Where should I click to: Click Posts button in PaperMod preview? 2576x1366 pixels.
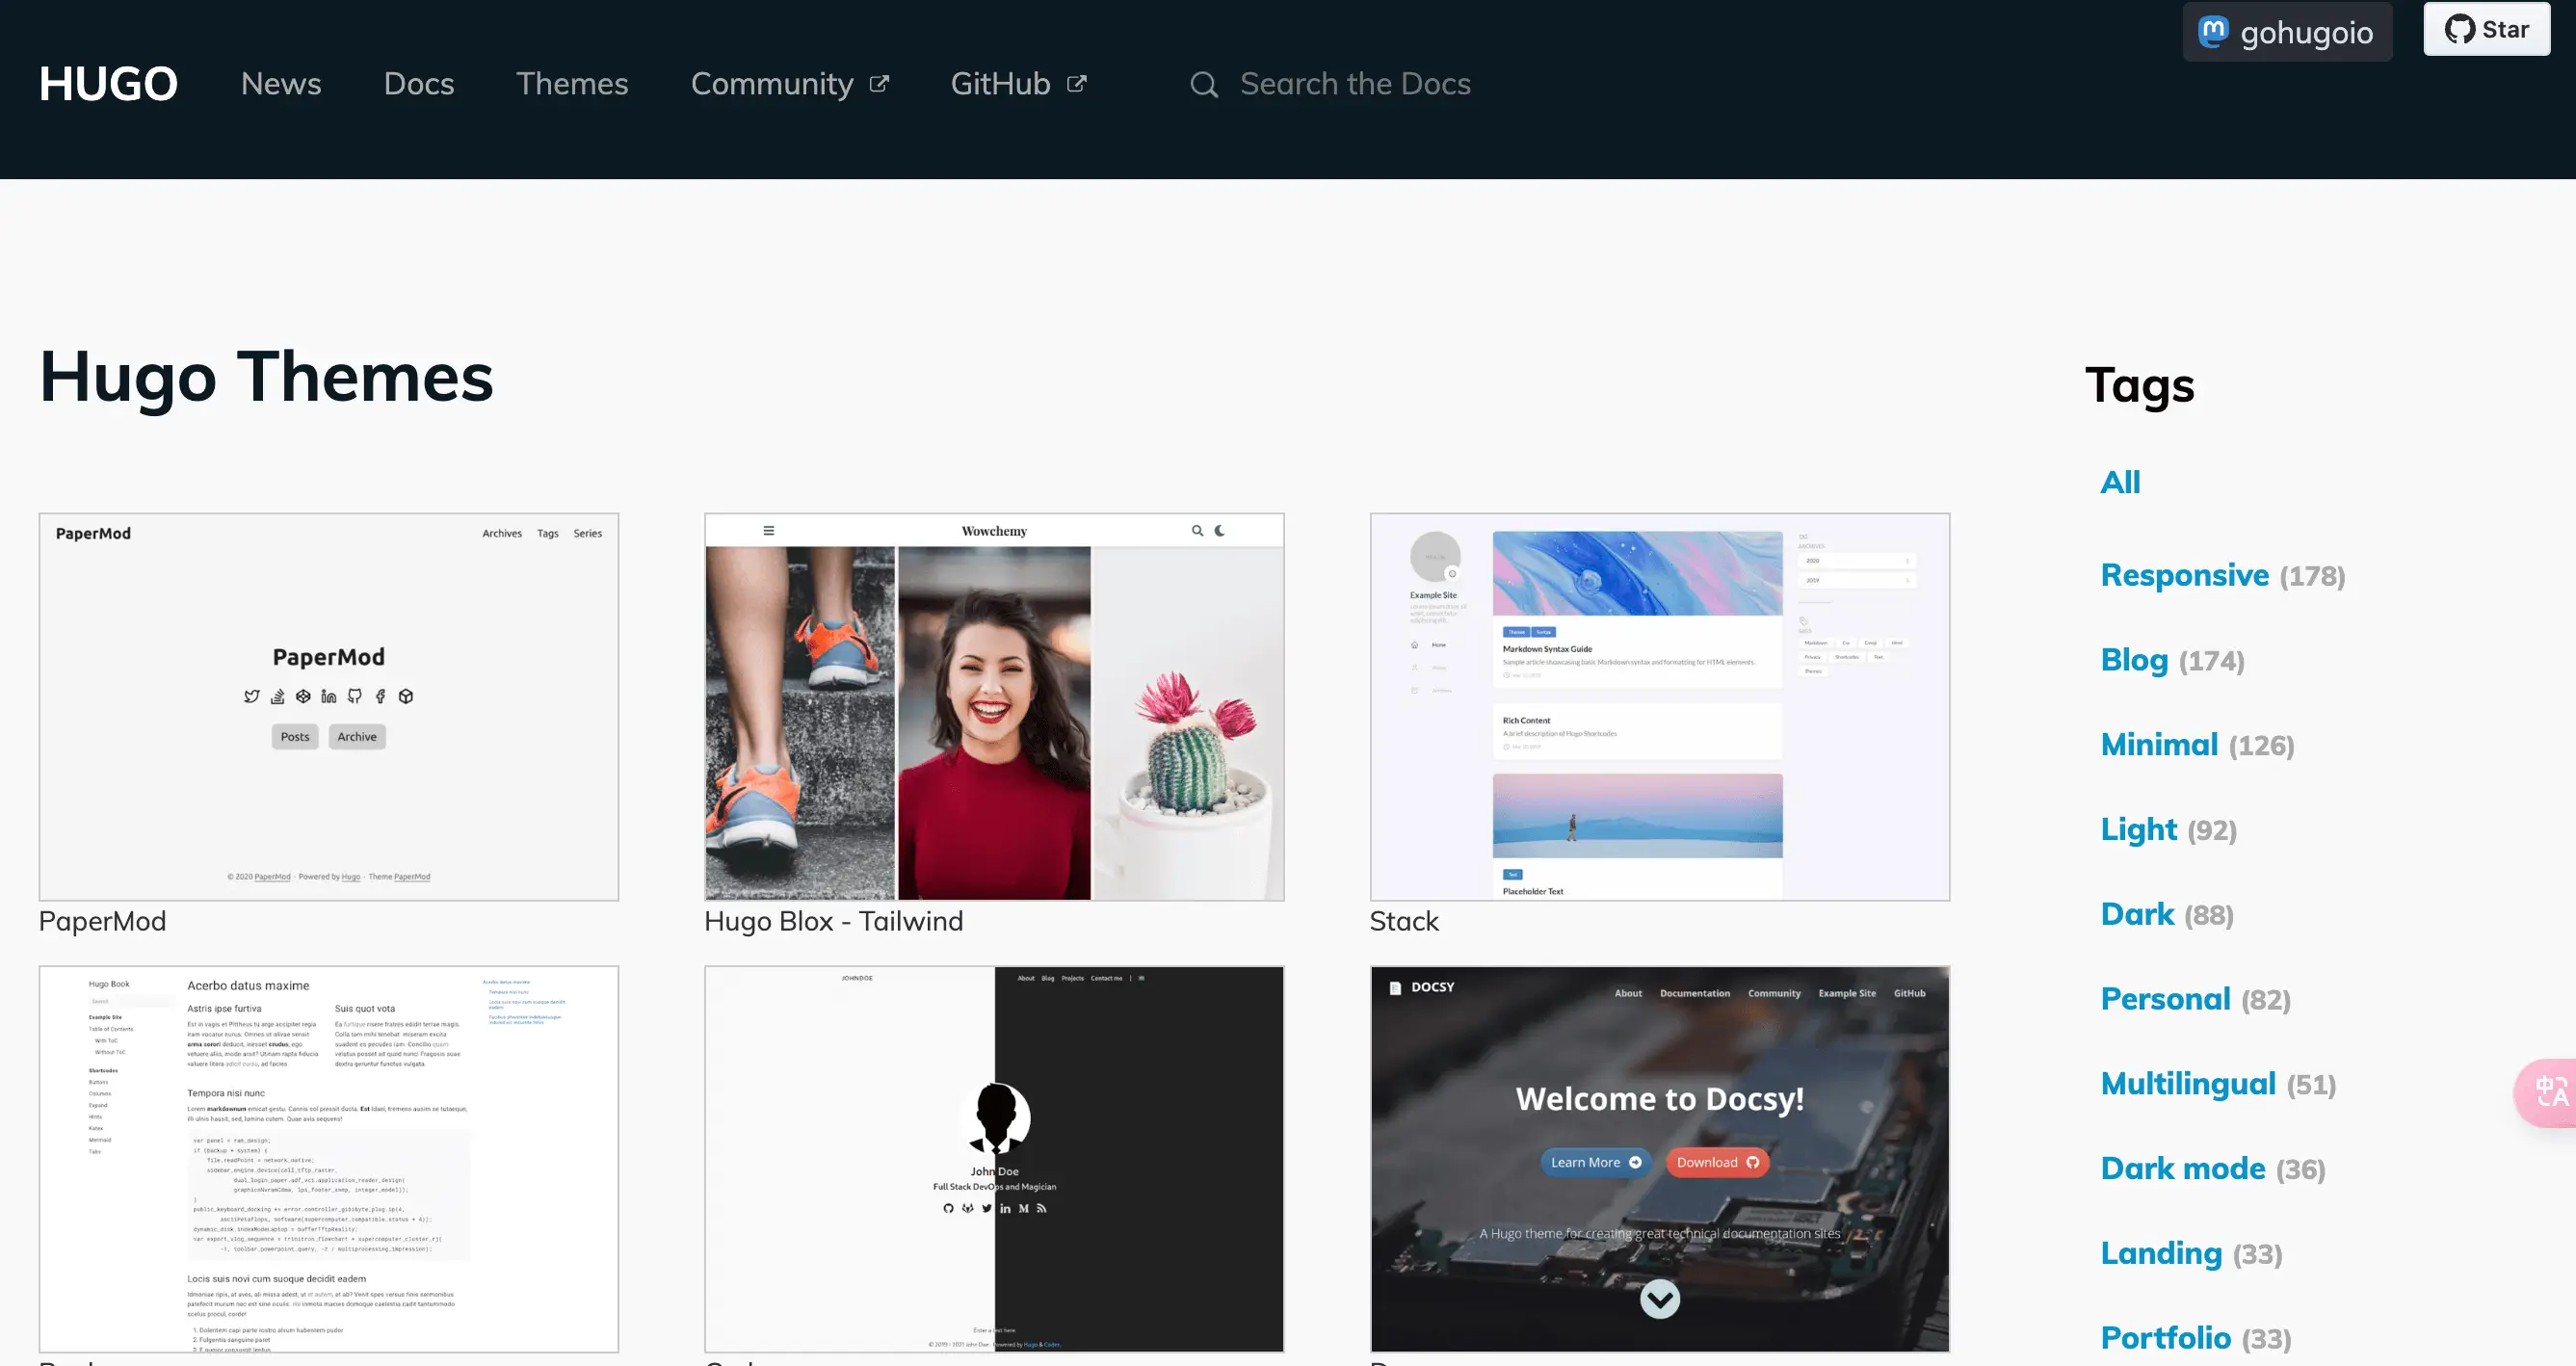(x=295, y=737)
